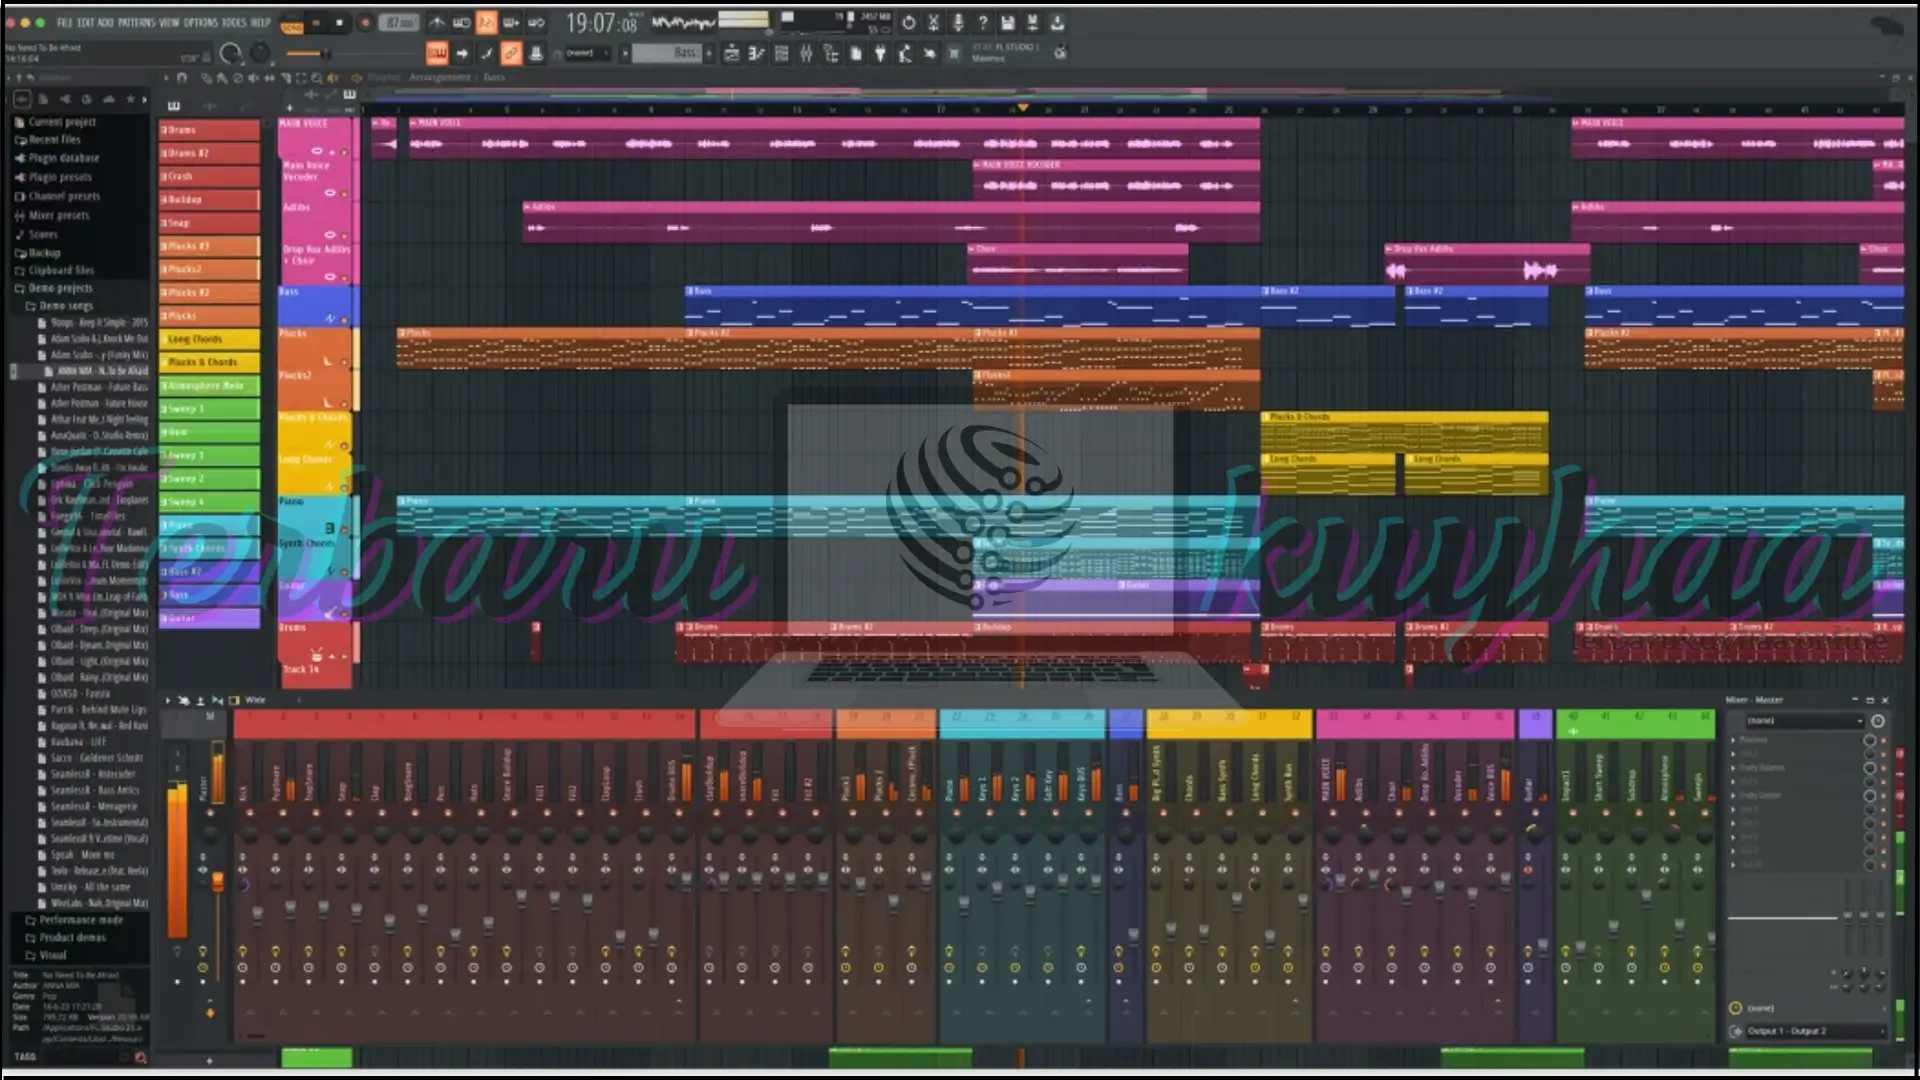The image size is (1920, 1080).
Task: Click the circular arrow icon in top toolbar
Action: 908,22
